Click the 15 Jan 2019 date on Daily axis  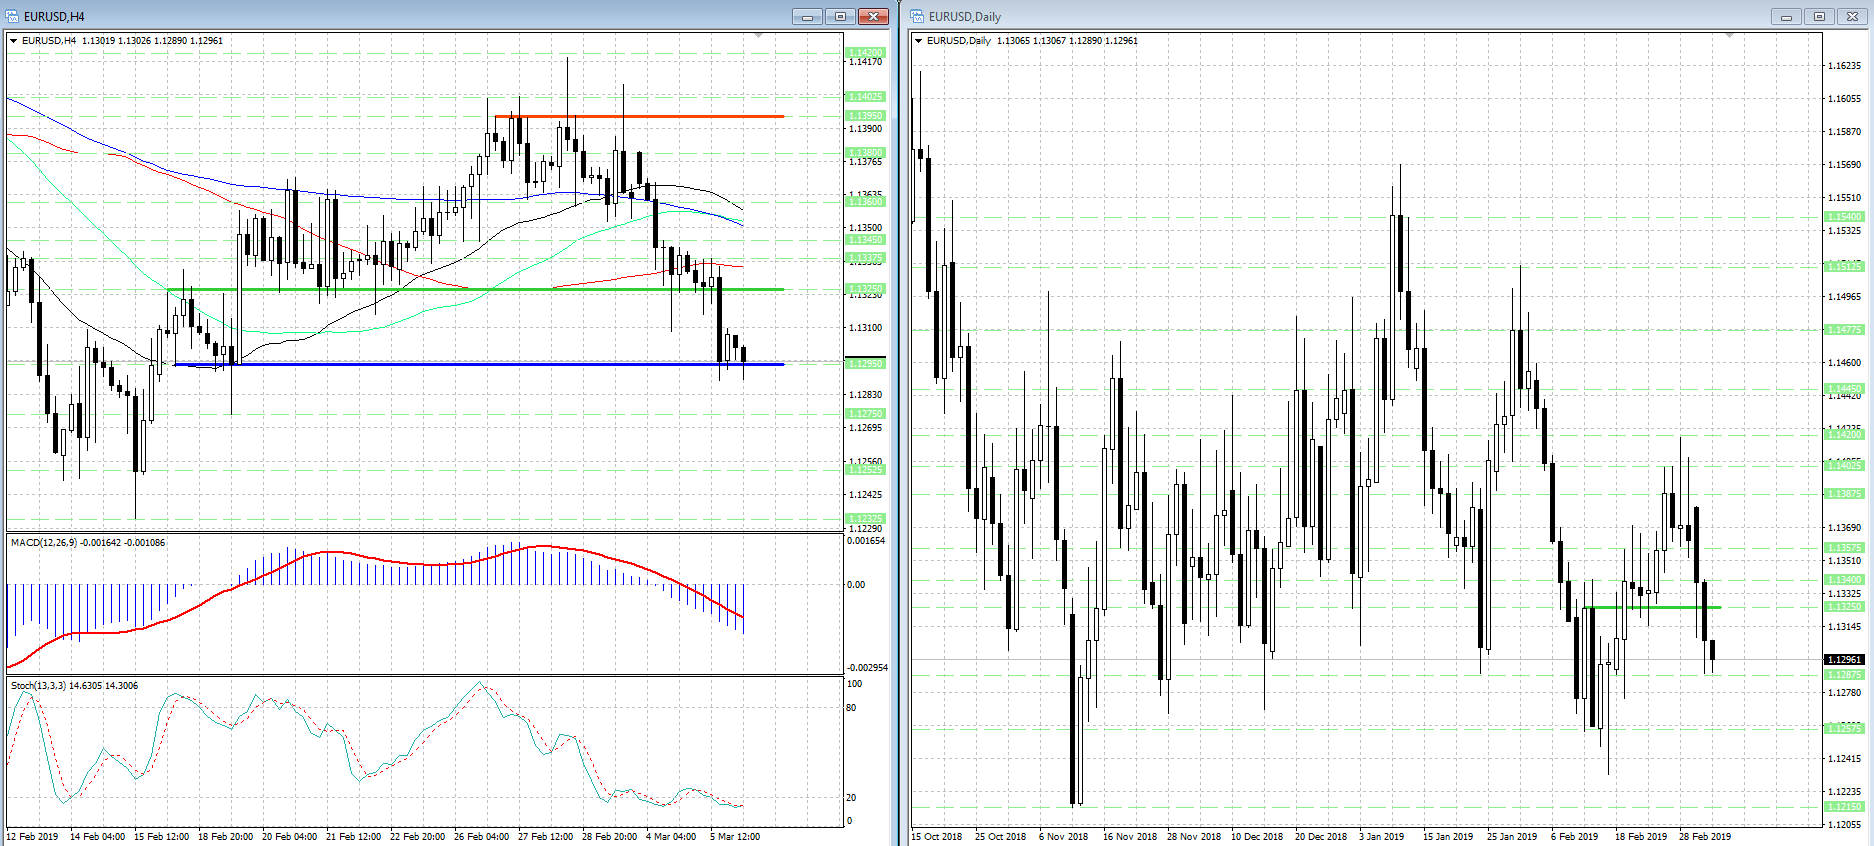(1448, 837)
